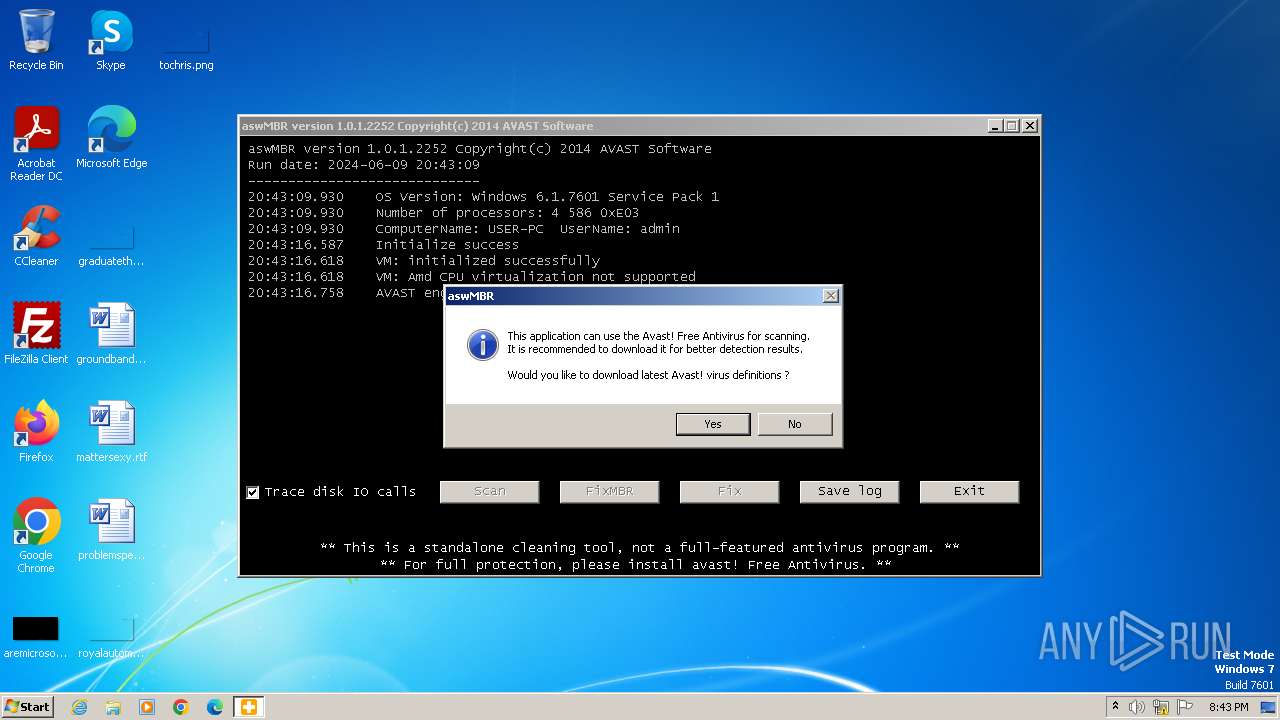Select Acrobat Reader DC shortcut

(x=36, y=144)
